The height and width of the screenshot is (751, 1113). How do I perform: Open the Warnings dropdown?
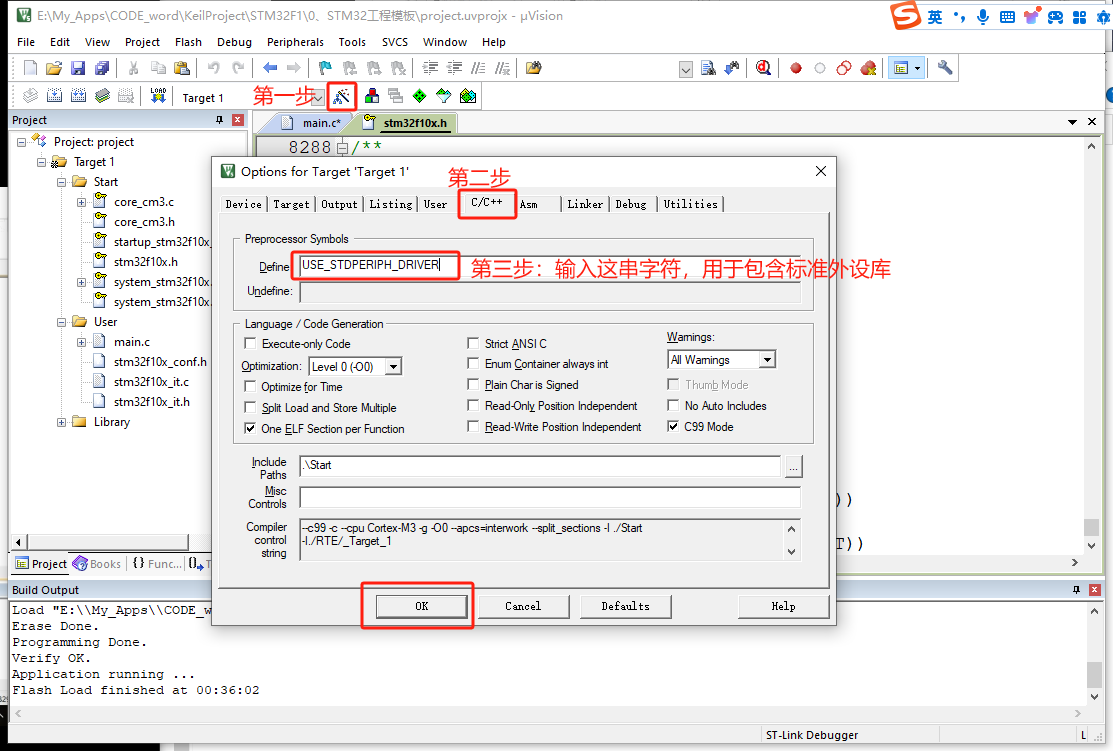767,360
